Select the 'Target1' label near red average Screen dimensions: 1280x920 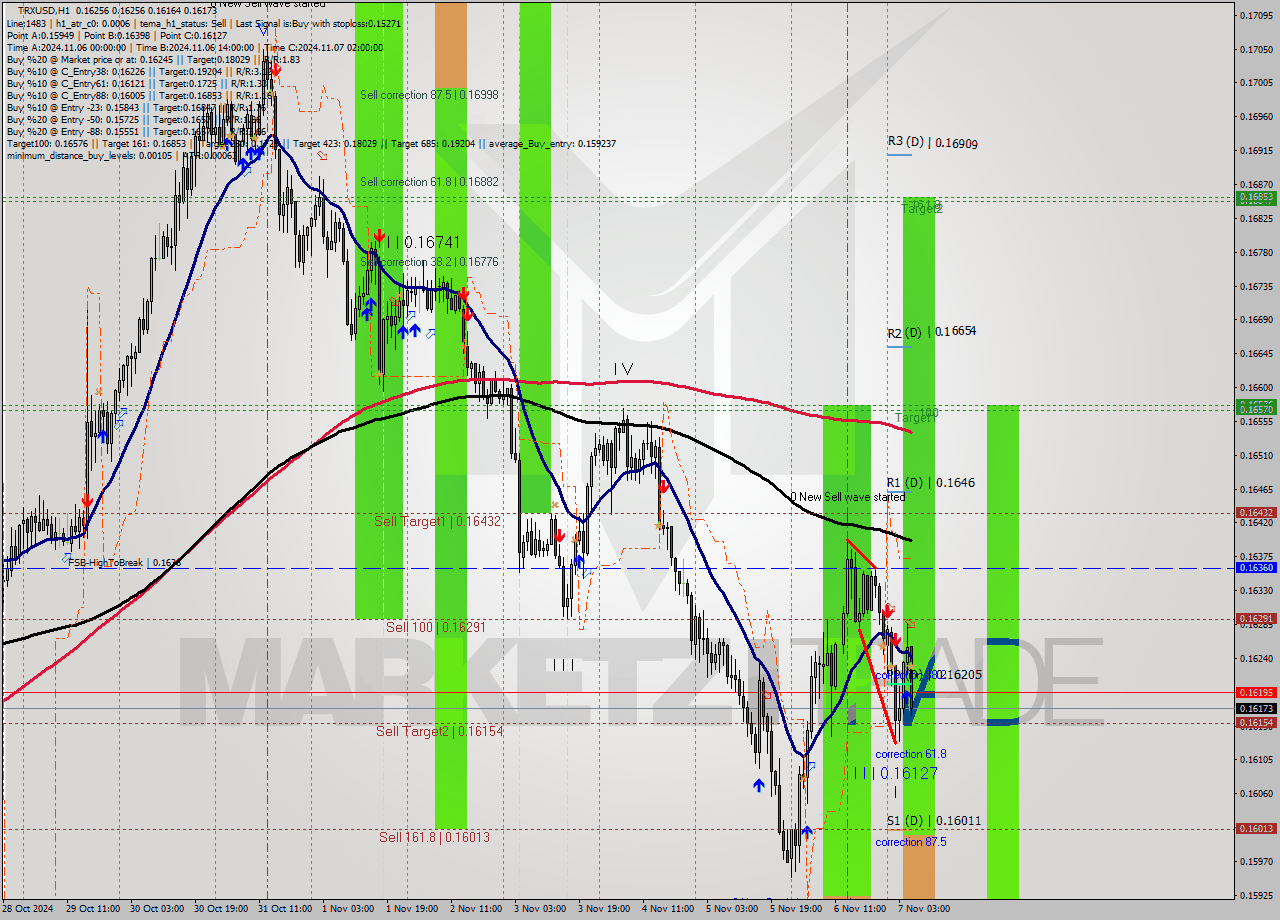[x=914, y=417]
